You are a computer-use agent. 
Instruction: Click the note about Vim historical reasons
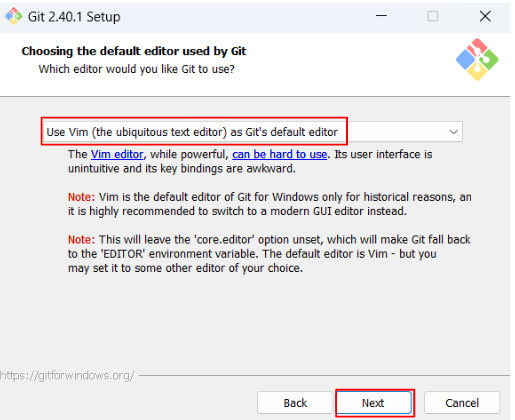pos(270,204)
